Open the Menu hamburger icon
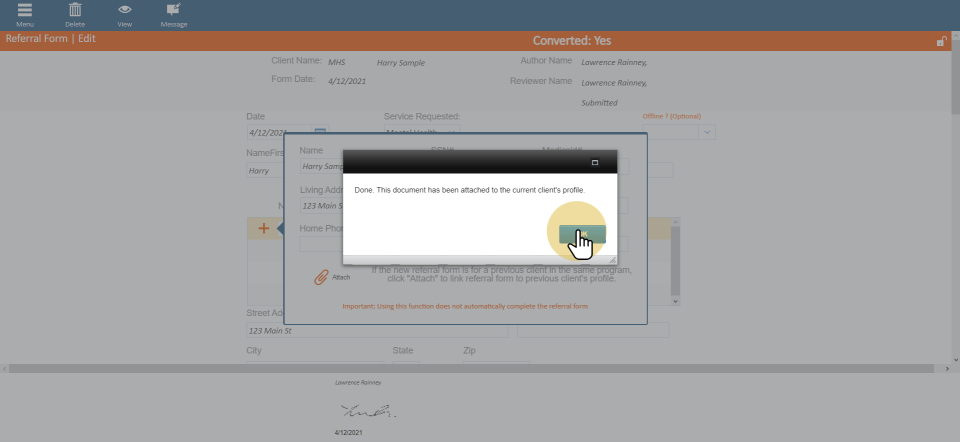Image resolution: width=960 pixels, height=442 pixels. coord(25,10)
